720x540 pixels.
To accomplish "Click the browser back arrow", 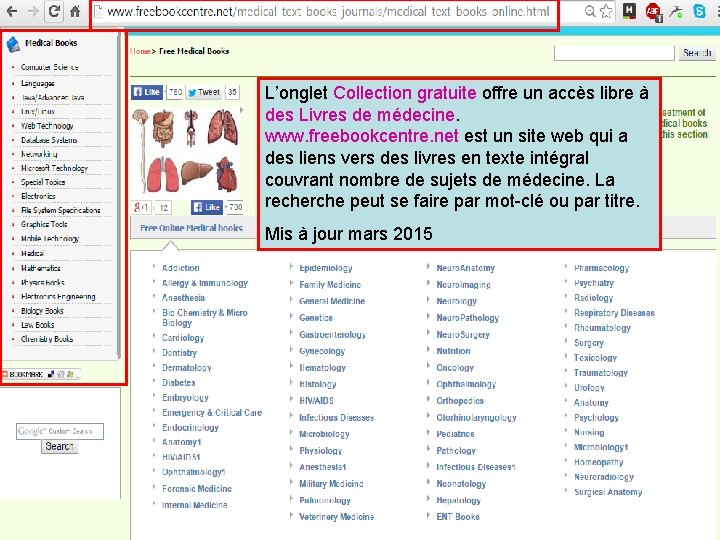I will tap(12, 11).
